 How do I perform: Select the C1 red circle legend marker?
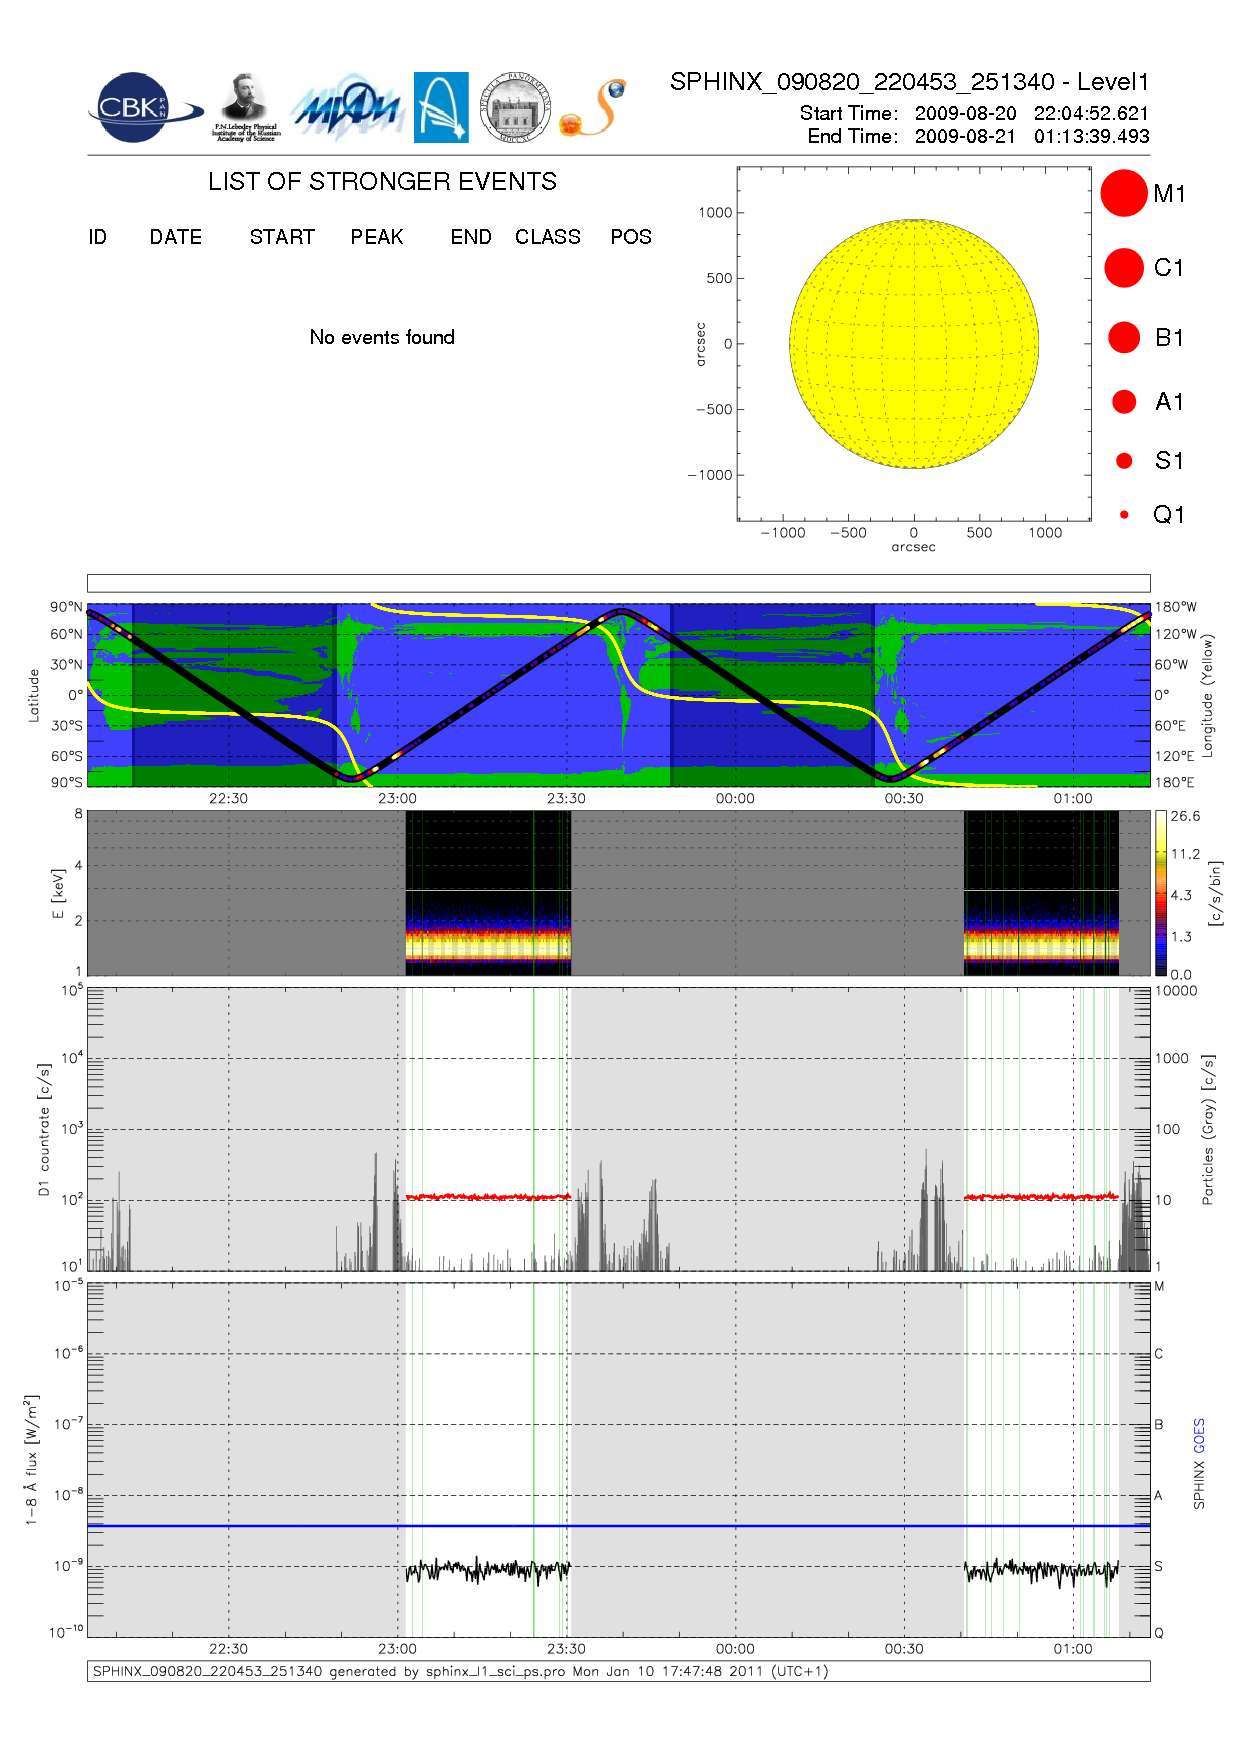[1123, 268]
